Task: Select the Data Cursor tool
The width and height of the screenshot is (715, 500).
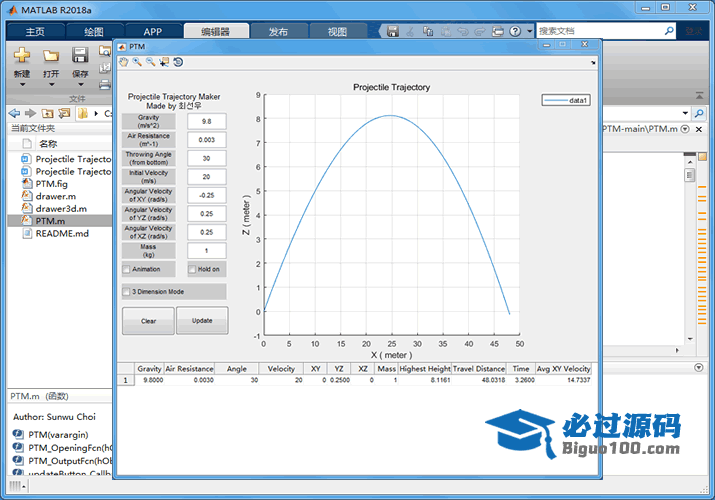Action: click(164, 62)
